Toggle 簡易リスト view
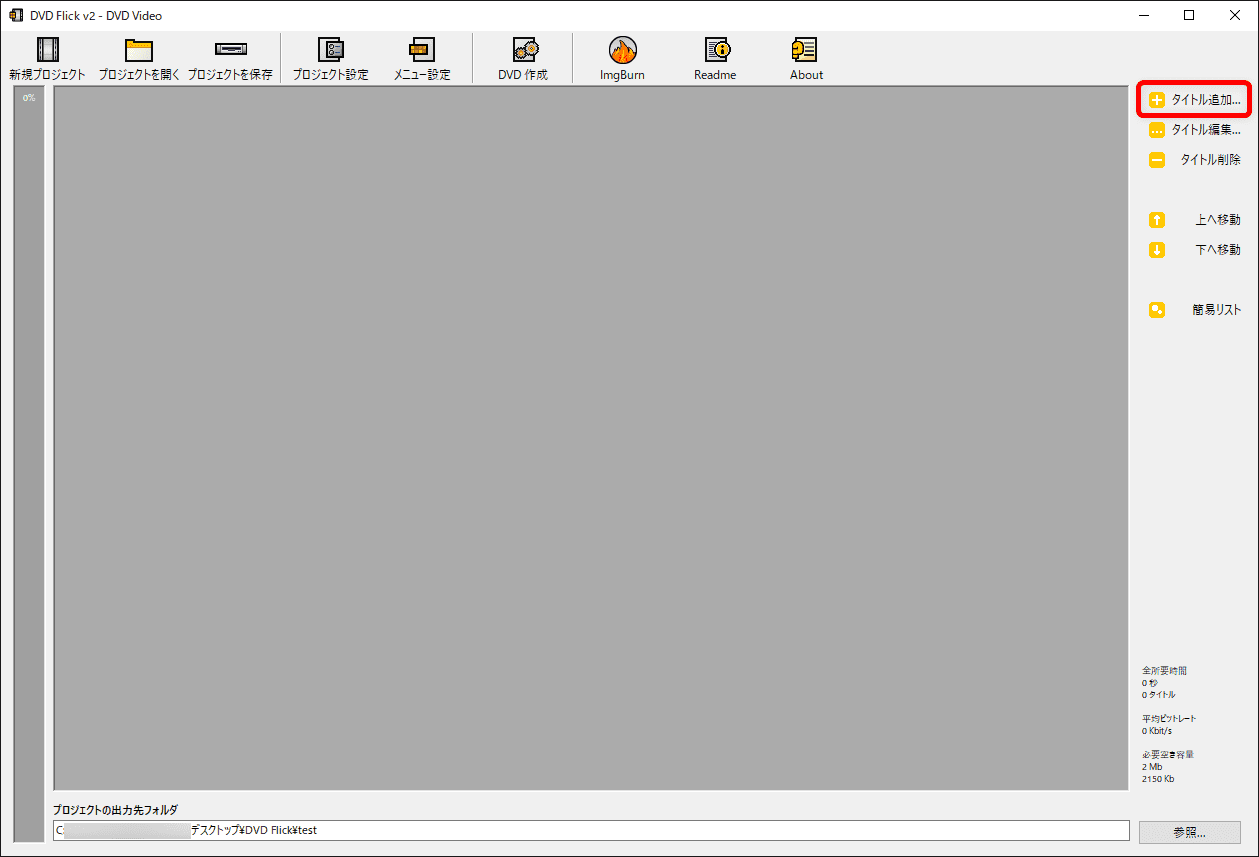Image resolution: width=1259 pixels, height=857 pixels. (1195, 310)
